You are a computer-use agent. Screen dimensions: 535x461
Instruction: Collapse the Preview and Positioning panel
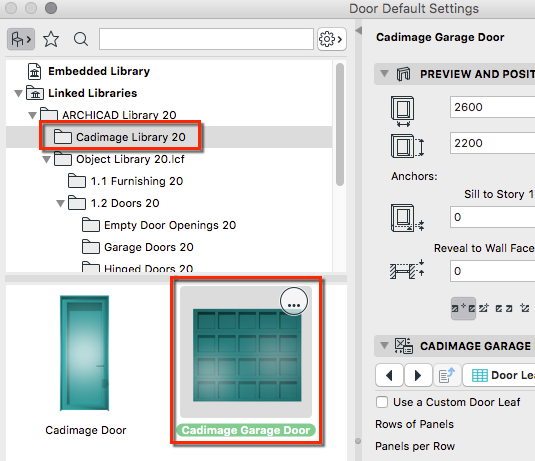tap(385, 74)
